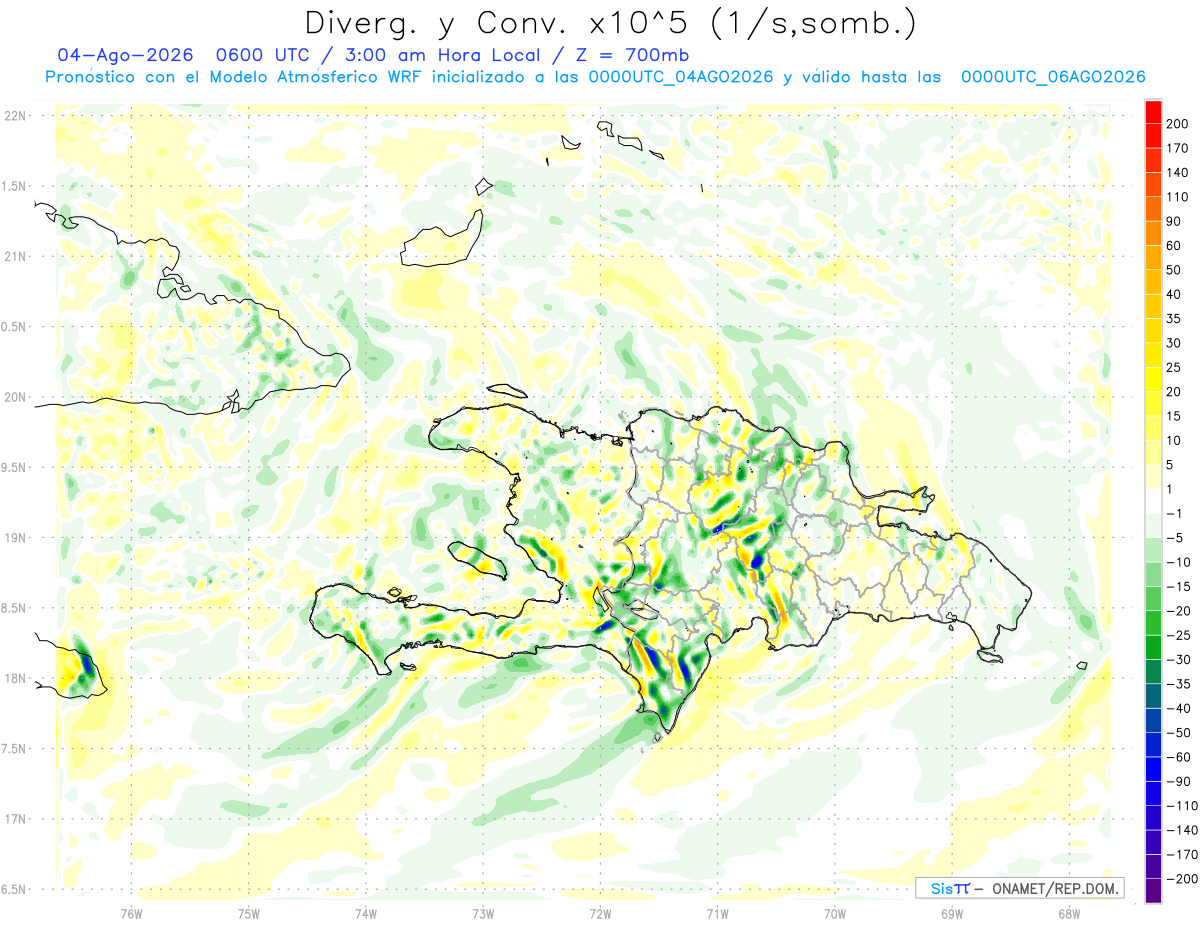Click the '-15' colorbar label

pyautogui.click(x=1178, y=586)
